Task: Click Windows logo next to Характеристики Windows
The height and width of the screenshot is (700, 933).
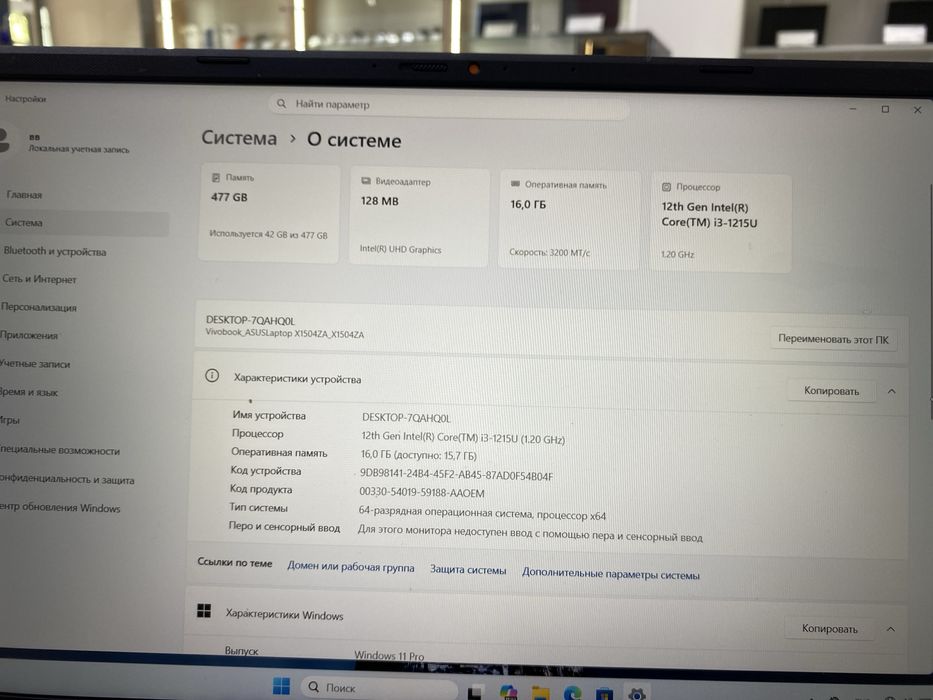Action: [x=203, y=611]
